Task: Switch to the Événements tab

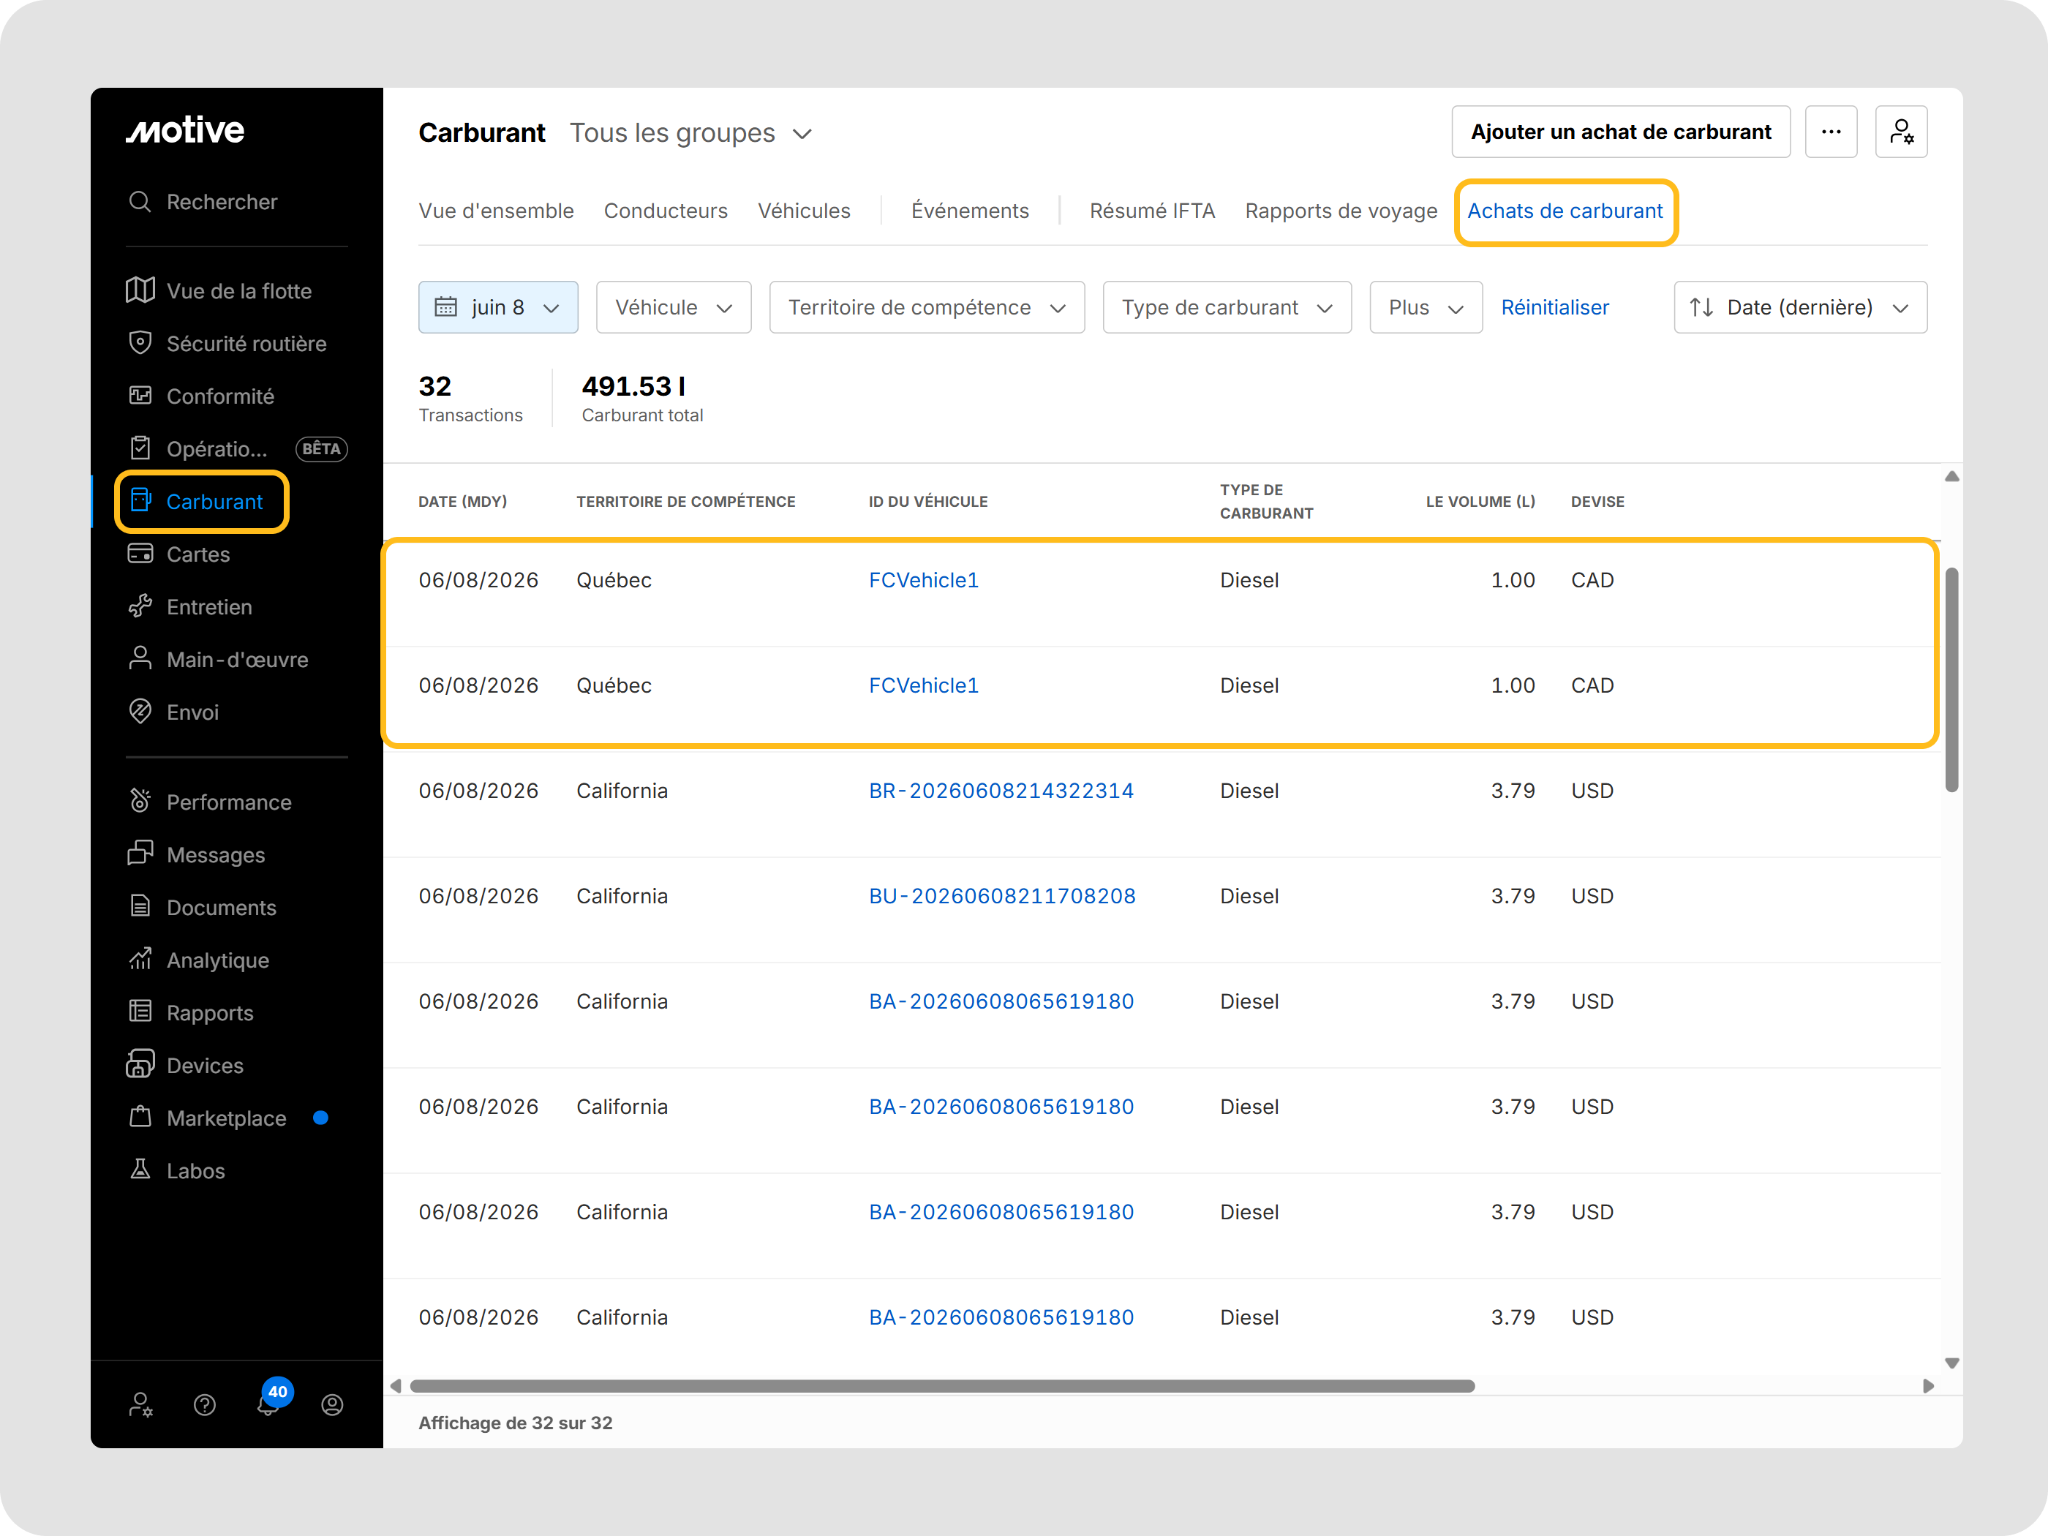Action: click(x=970, y=211)
